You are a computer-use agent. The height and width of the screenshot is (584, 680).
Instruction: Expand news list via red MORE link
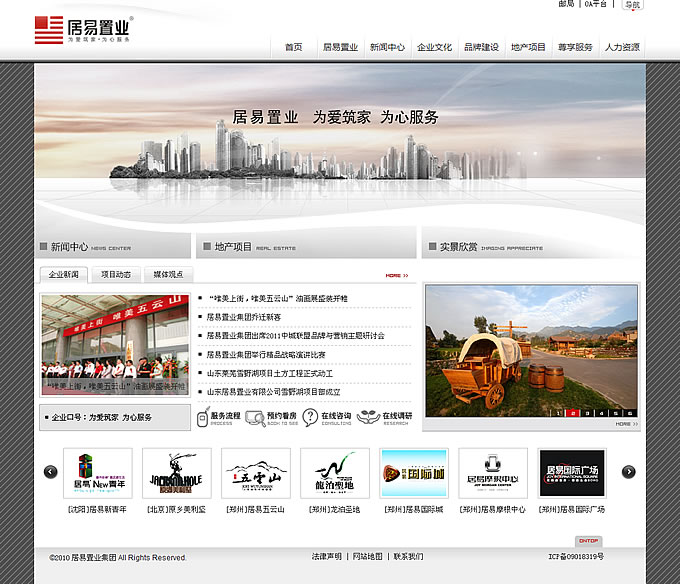(x=396, y=275)
